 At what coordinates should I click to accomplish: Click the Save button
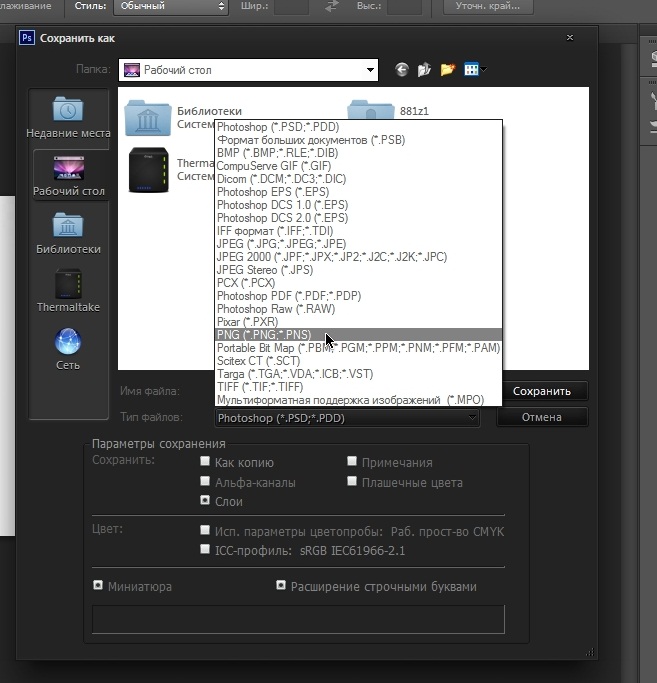[541, 391]
